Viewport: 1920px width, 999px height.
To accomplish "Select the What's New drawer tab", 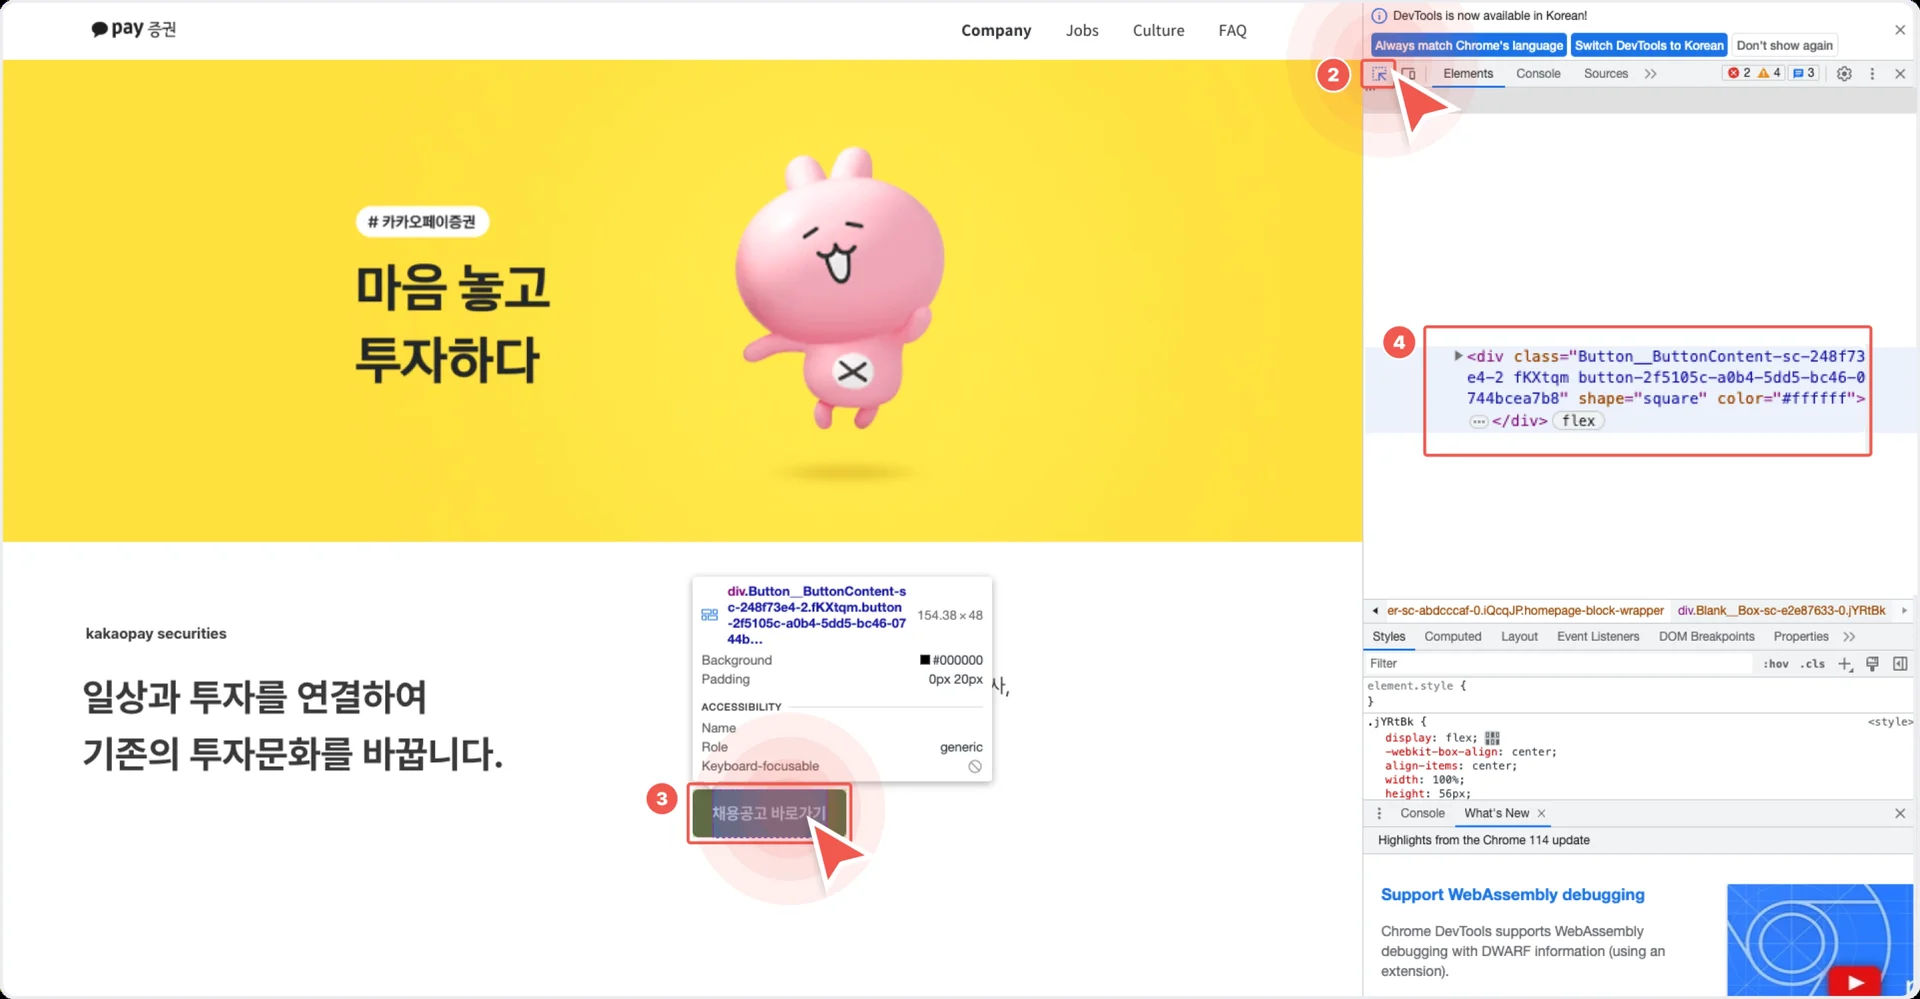I will click(1496, 814).
